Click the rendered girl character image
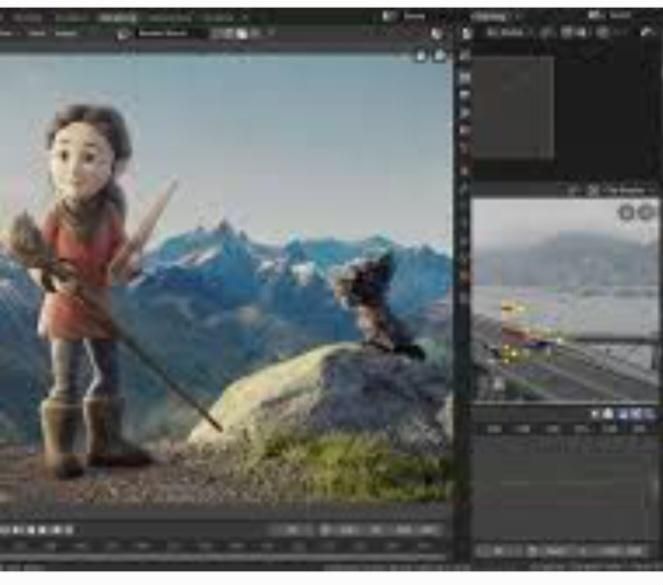The height and width of the screenshot is (585, 663). (x=87, y=290)
